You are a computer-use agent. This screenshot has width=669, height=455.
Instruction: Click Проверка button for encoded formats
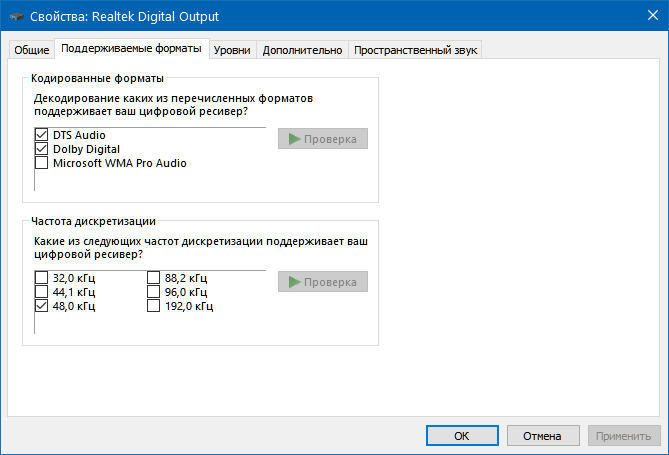323,139
